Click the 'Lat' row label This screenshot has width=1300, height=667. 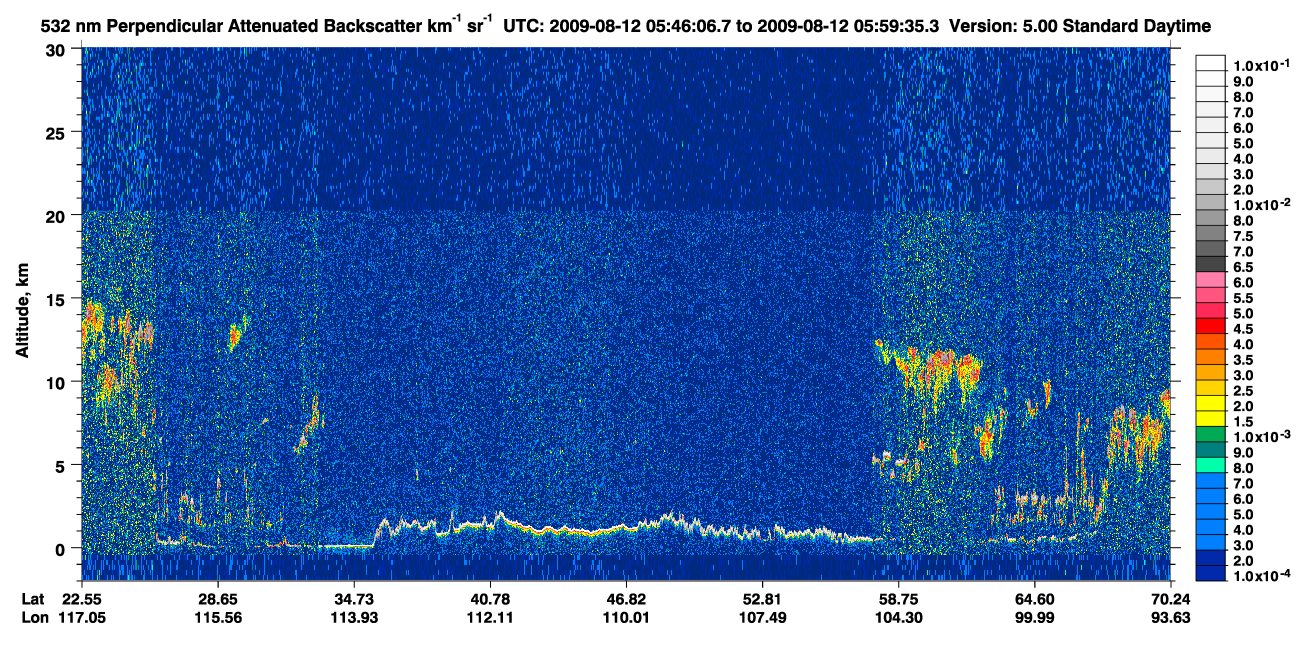[33, 599]
